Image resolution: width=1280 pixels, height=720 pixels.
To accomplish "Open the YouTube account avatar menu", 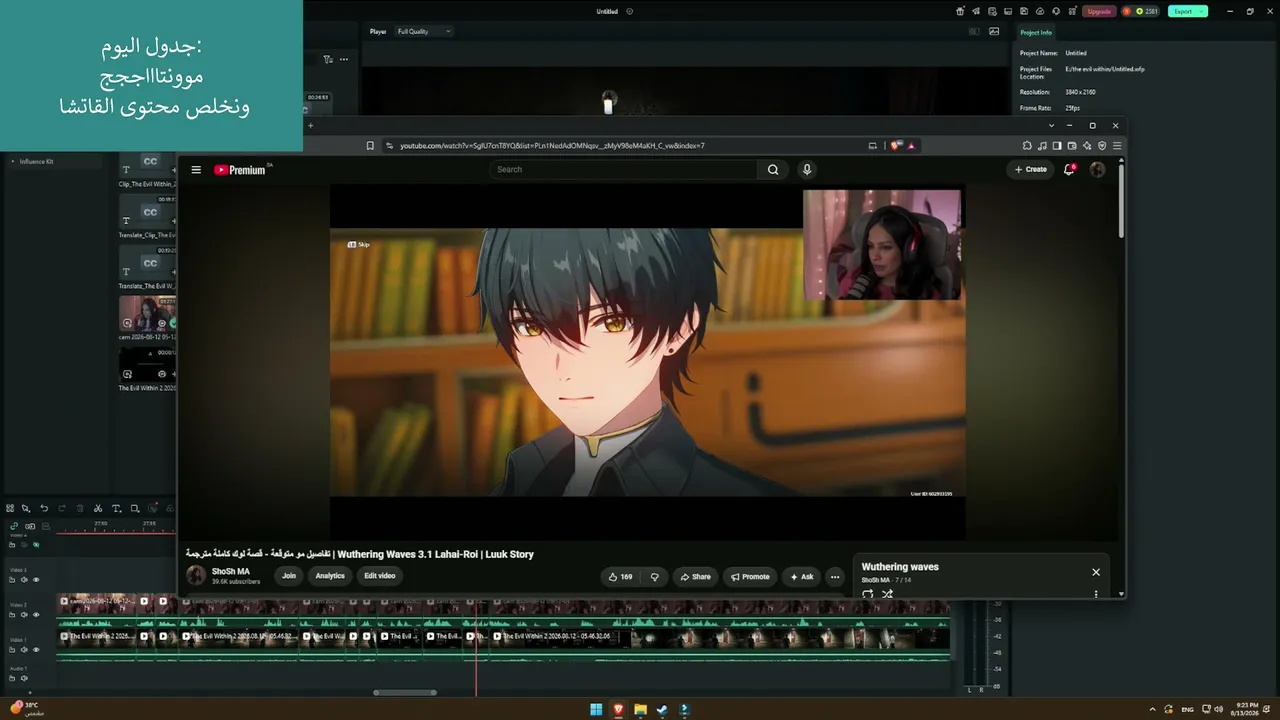I will (x=1097, y=170).
